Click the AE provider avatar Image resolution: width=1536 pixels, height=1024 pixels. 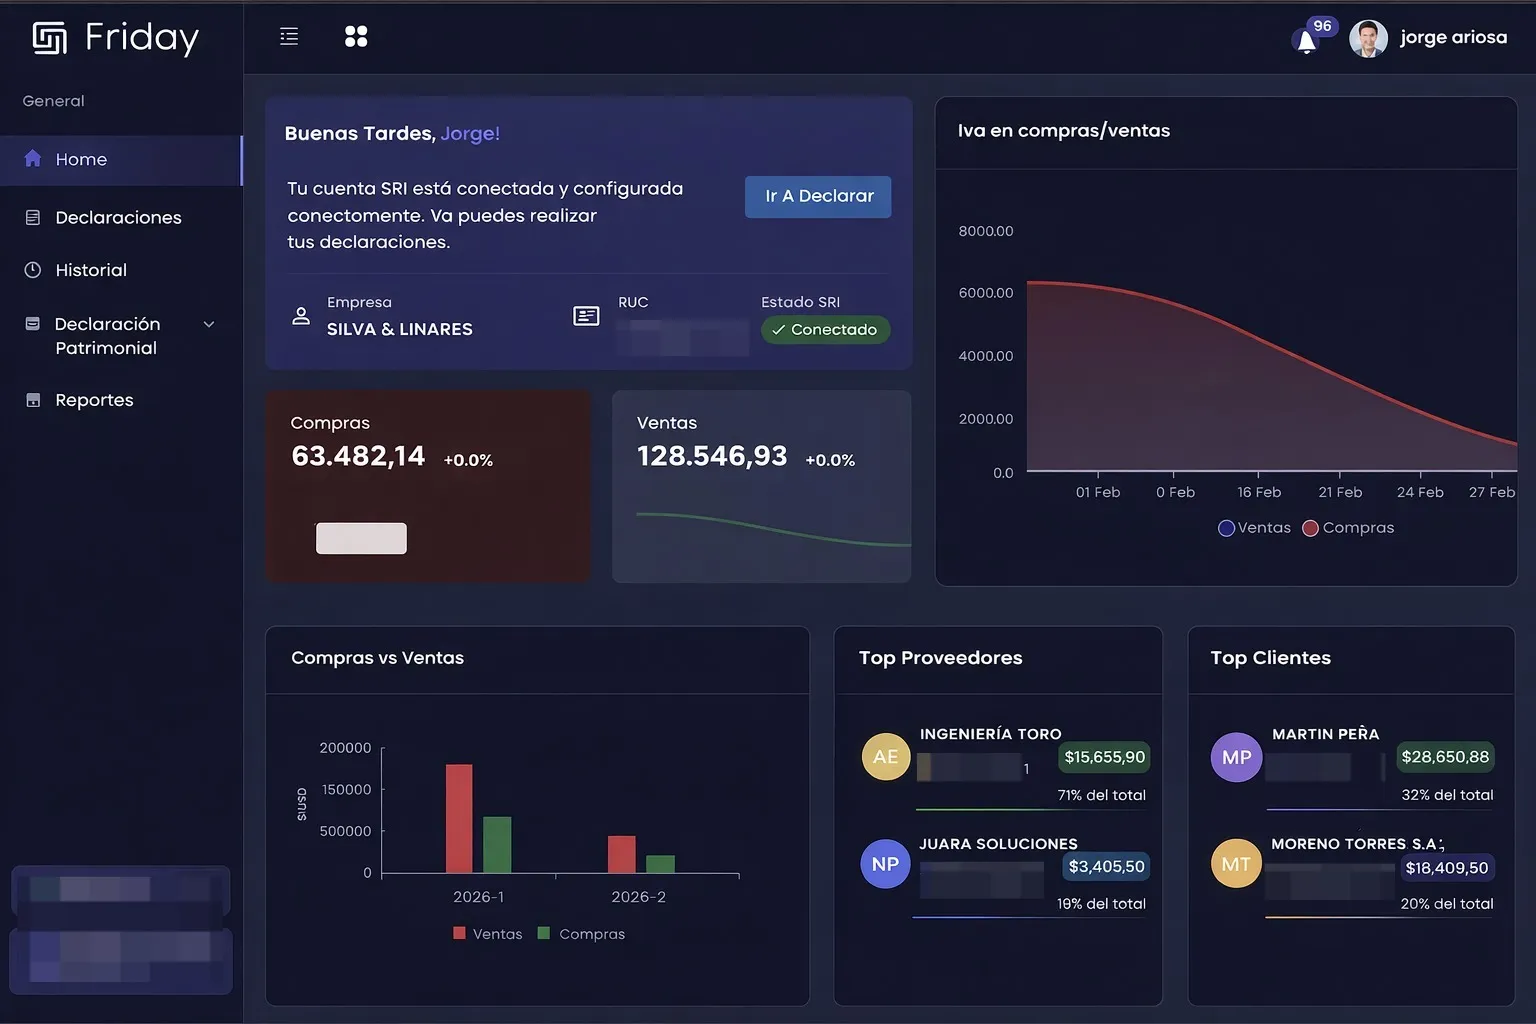coord(886,756)
